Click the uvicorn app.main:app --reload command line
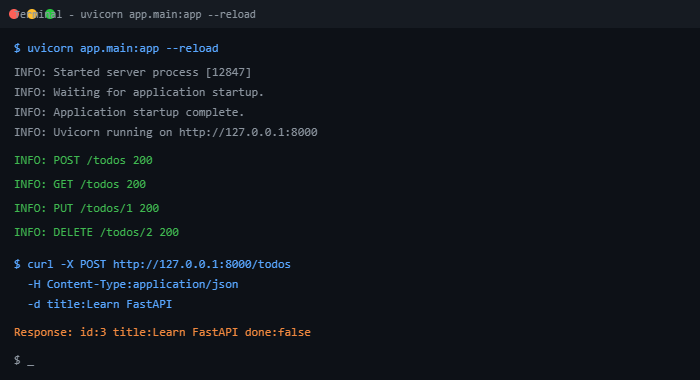This screenshot has width=700, height=380. pos(116,48)
